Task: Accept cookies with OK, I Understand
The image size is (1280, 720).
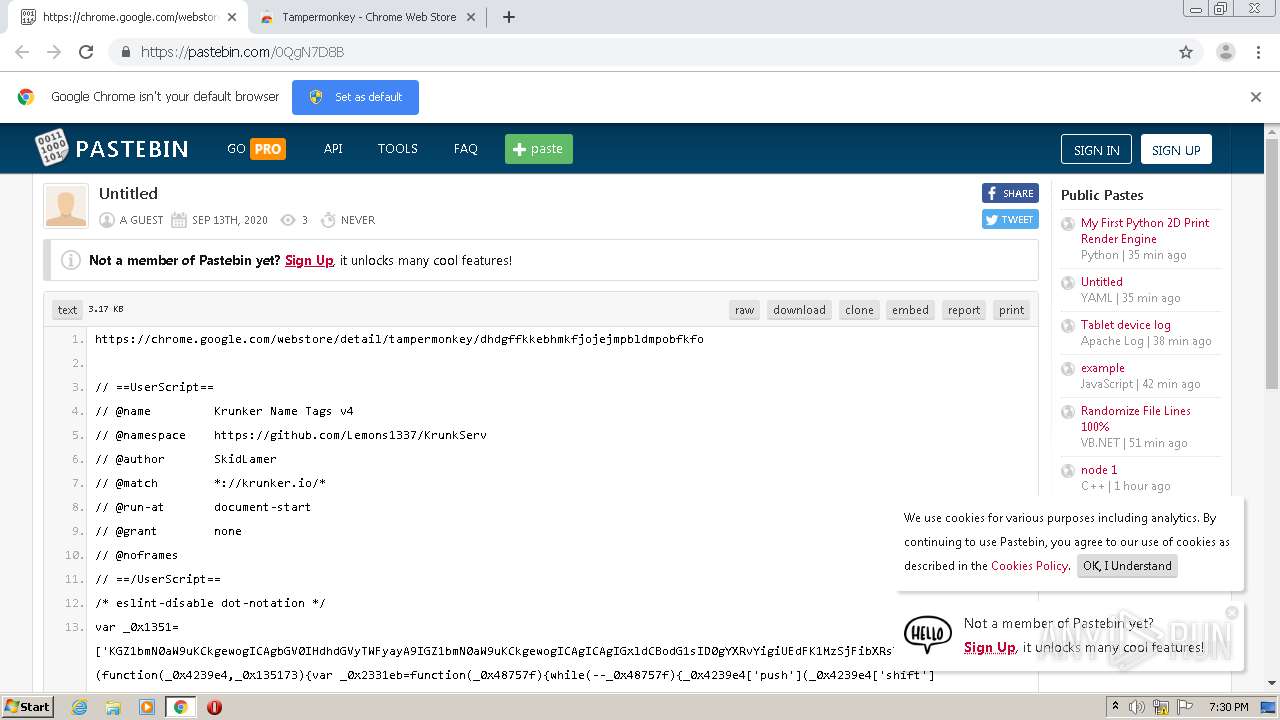Action: coord(1127,566)
